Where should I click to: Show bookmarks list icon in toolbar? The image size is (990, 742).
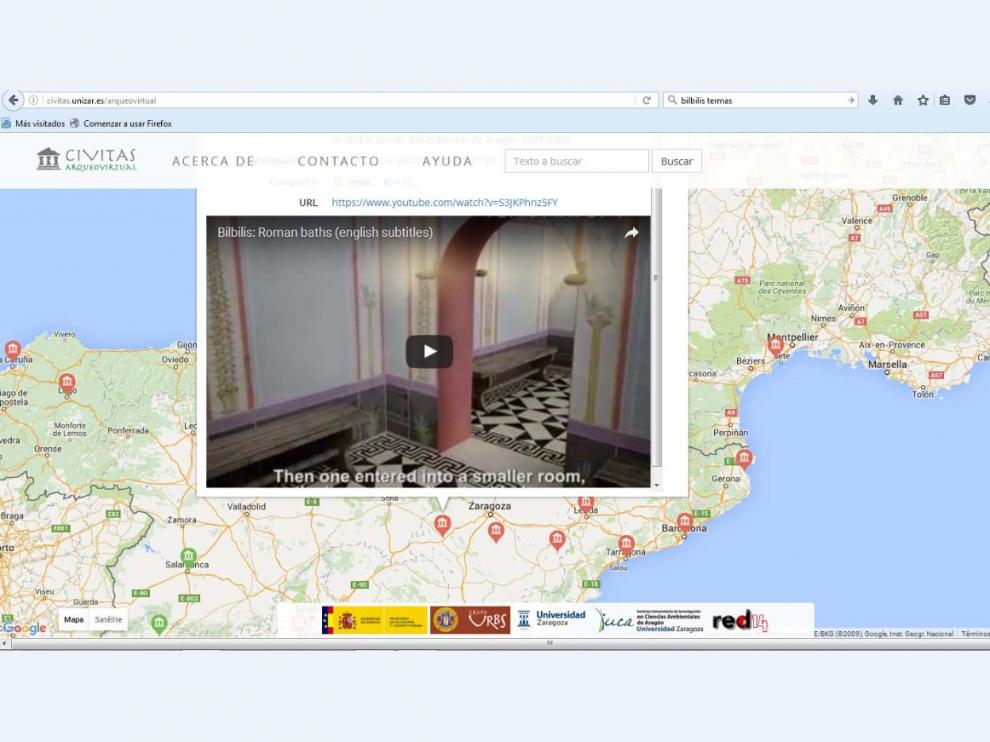click(945, 100)
